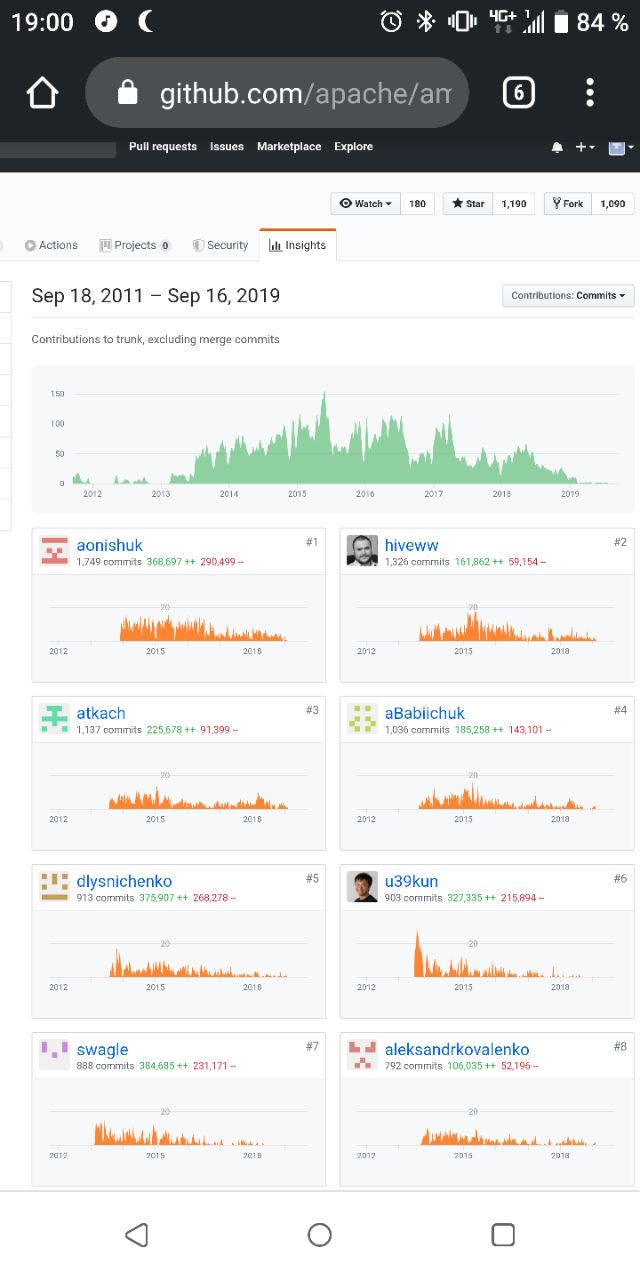Click atkach identicon avatar
The width and height of the screenshot is (640, 1280).
[x=54, y=719]
